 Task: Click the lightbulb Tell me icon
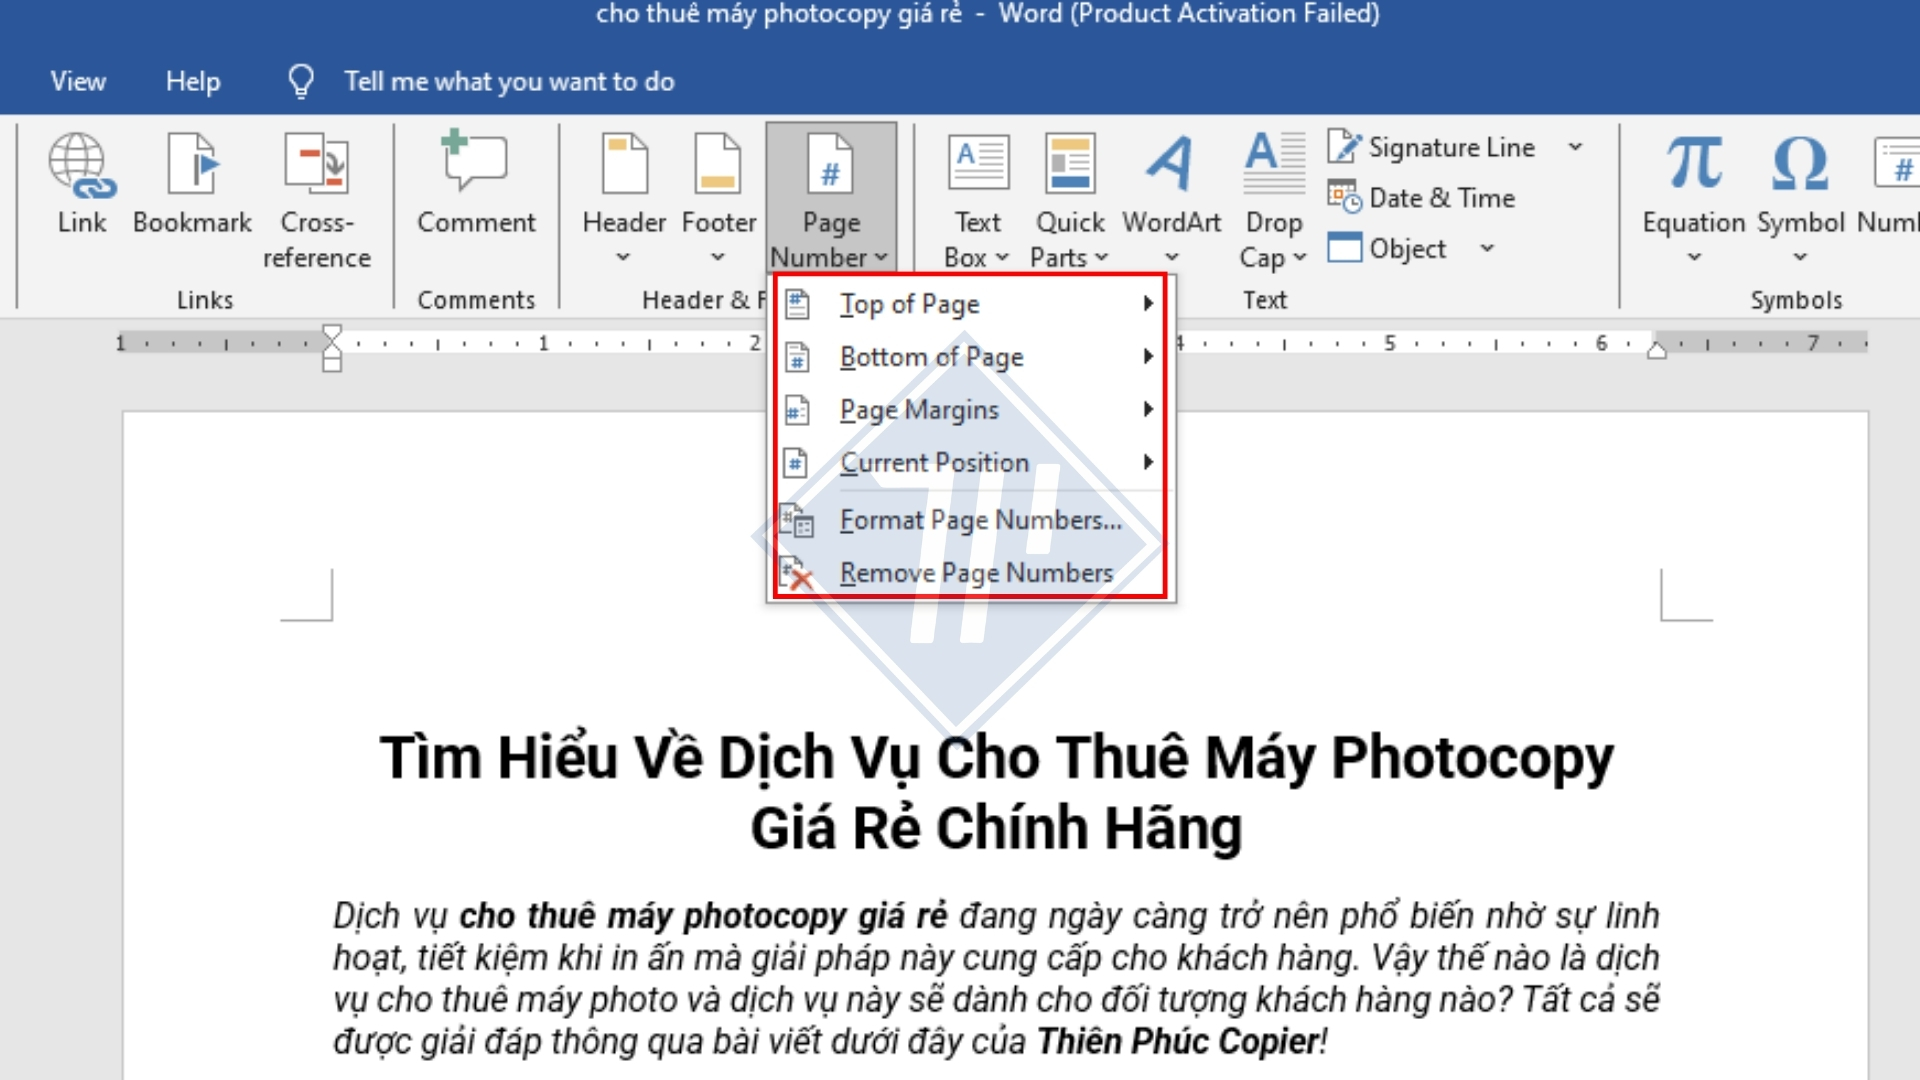coord(301,81)
